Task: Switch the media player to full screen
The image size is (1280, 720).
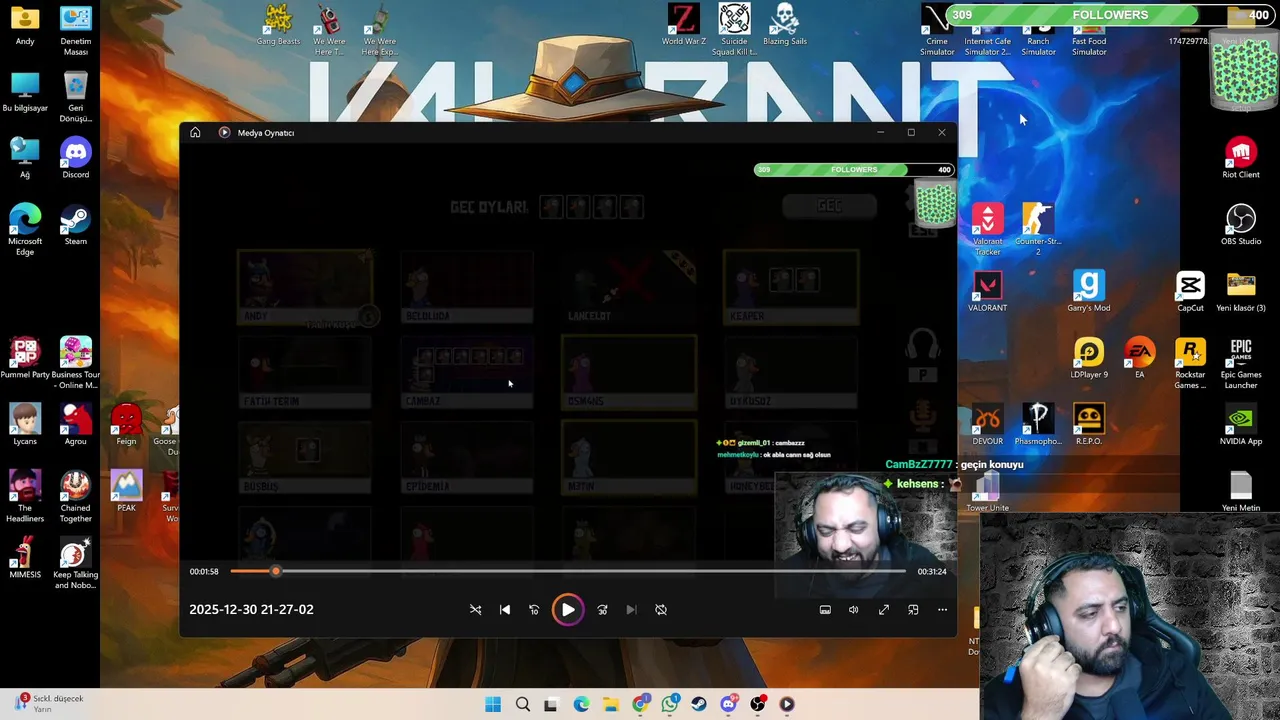Action: point(884,610)
